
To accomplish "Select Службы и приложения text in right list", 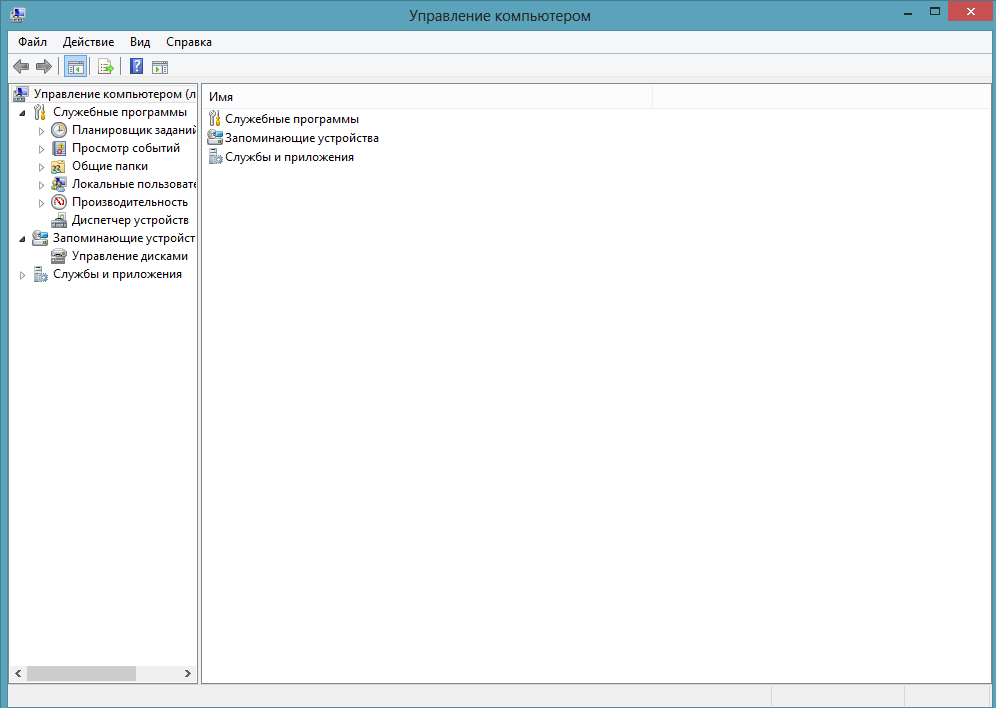I will tap(290, 157).
